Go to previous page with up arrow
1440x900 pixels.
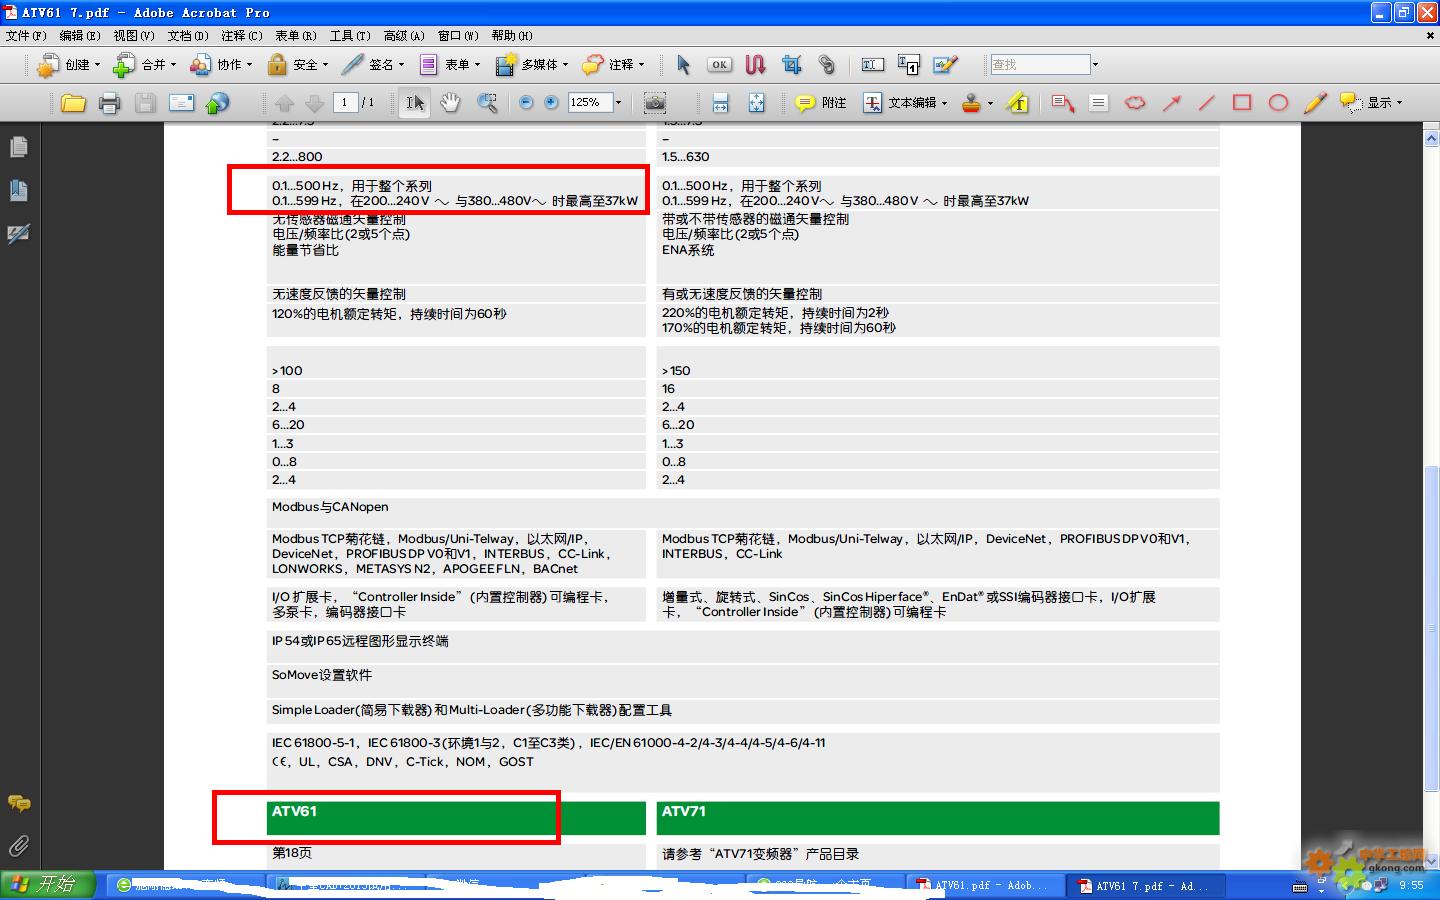click(285, 103)
